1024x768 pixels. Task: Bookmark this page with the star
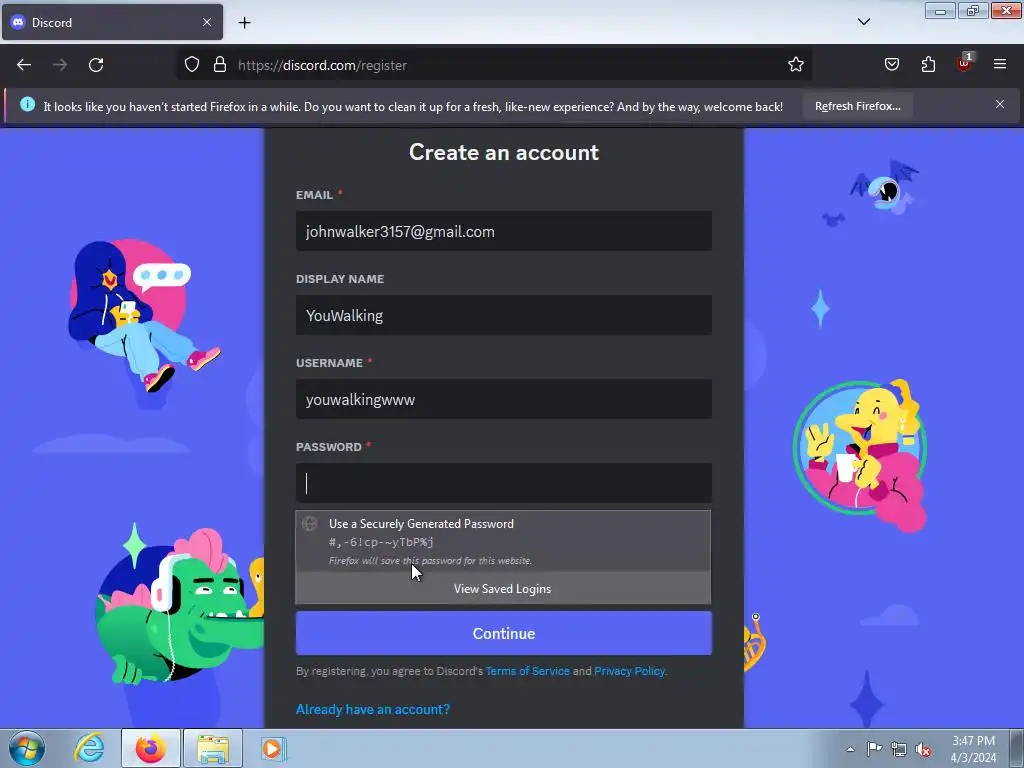pos(795,65)
